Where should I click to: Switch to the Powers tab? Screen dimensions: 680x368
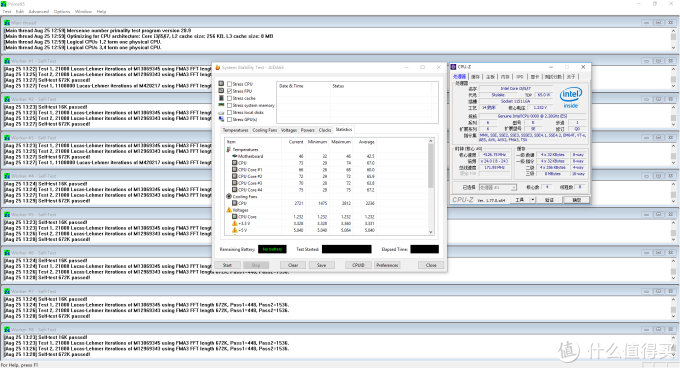(x=307, y=130)
